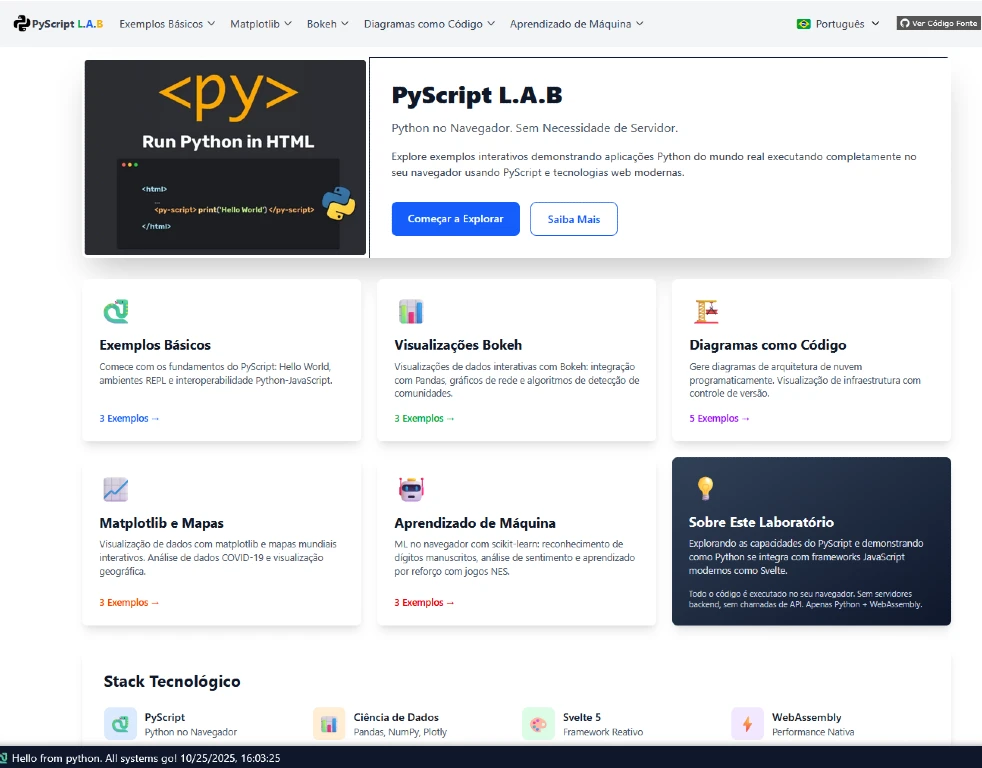
Task: Expand the Exemplos Básicos nav menu
Action: (167, 24)
